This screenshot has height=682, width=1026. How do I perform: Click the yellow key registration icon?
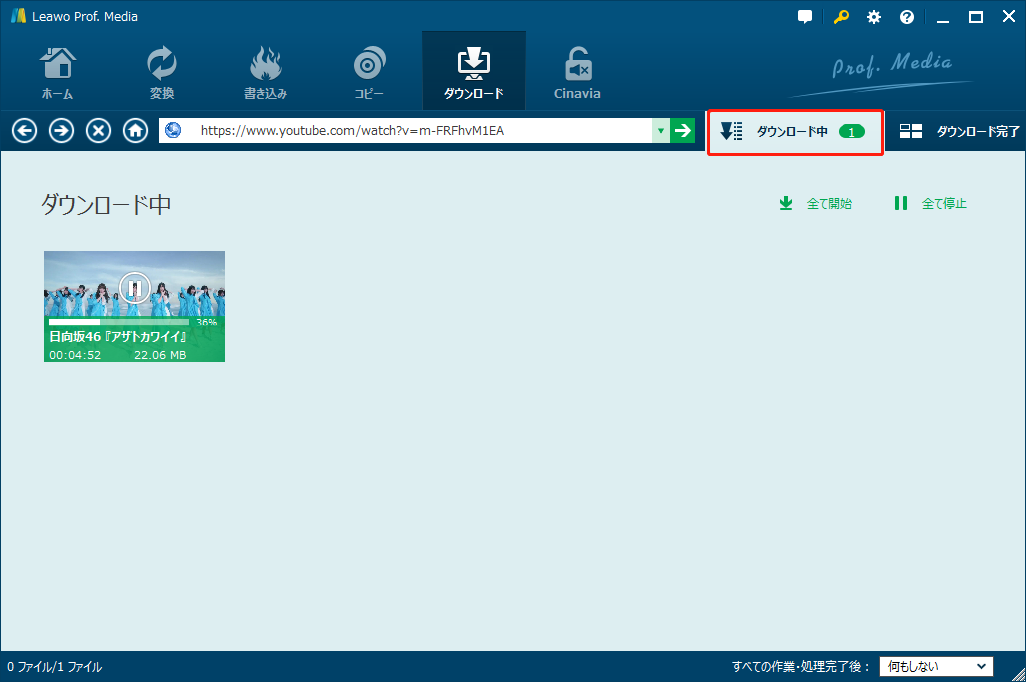(x=841, y=17)
